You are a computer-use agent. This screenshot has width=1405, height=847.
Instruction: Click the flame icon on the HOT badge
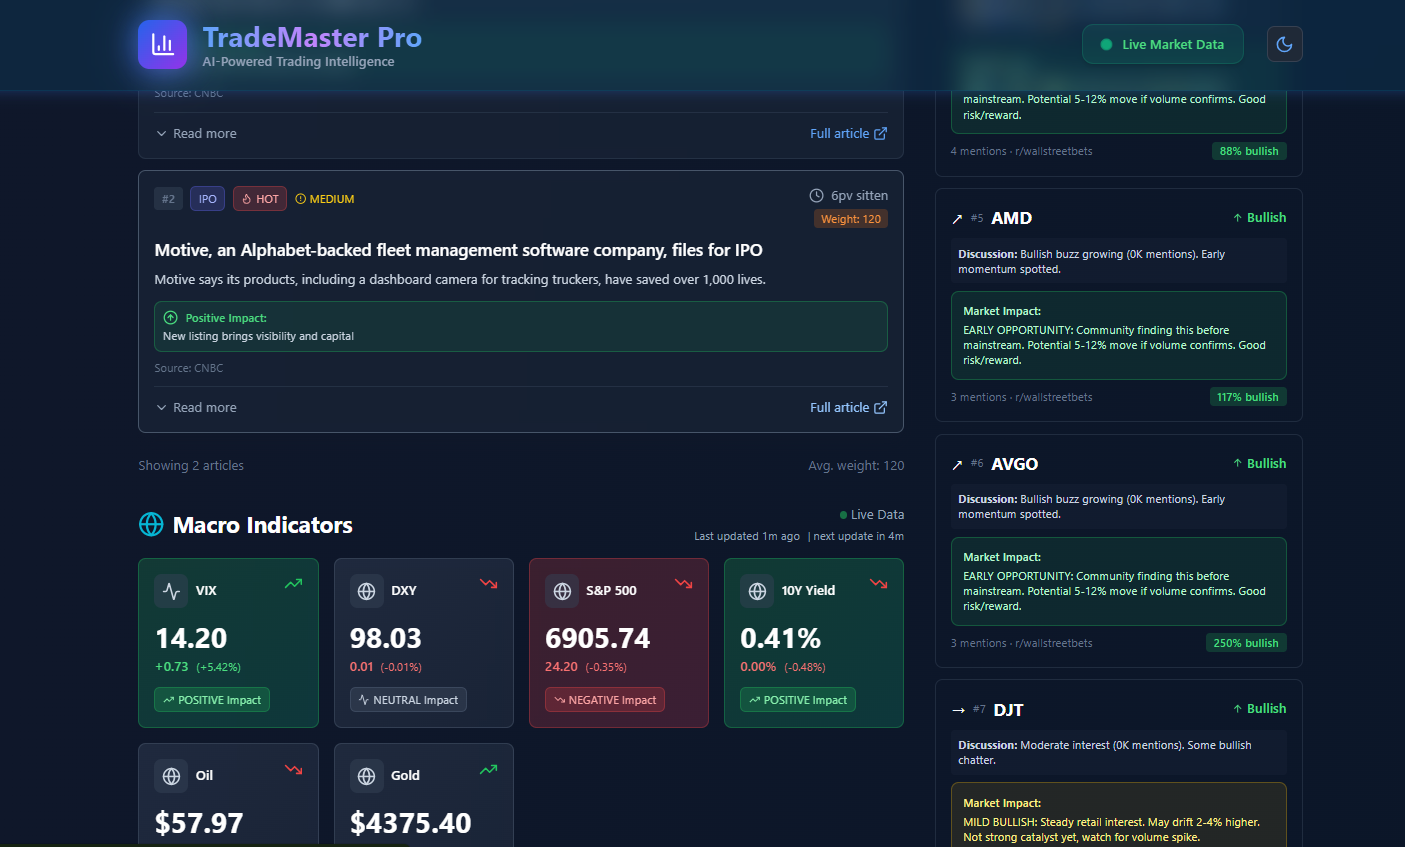(x=245, y=198)
